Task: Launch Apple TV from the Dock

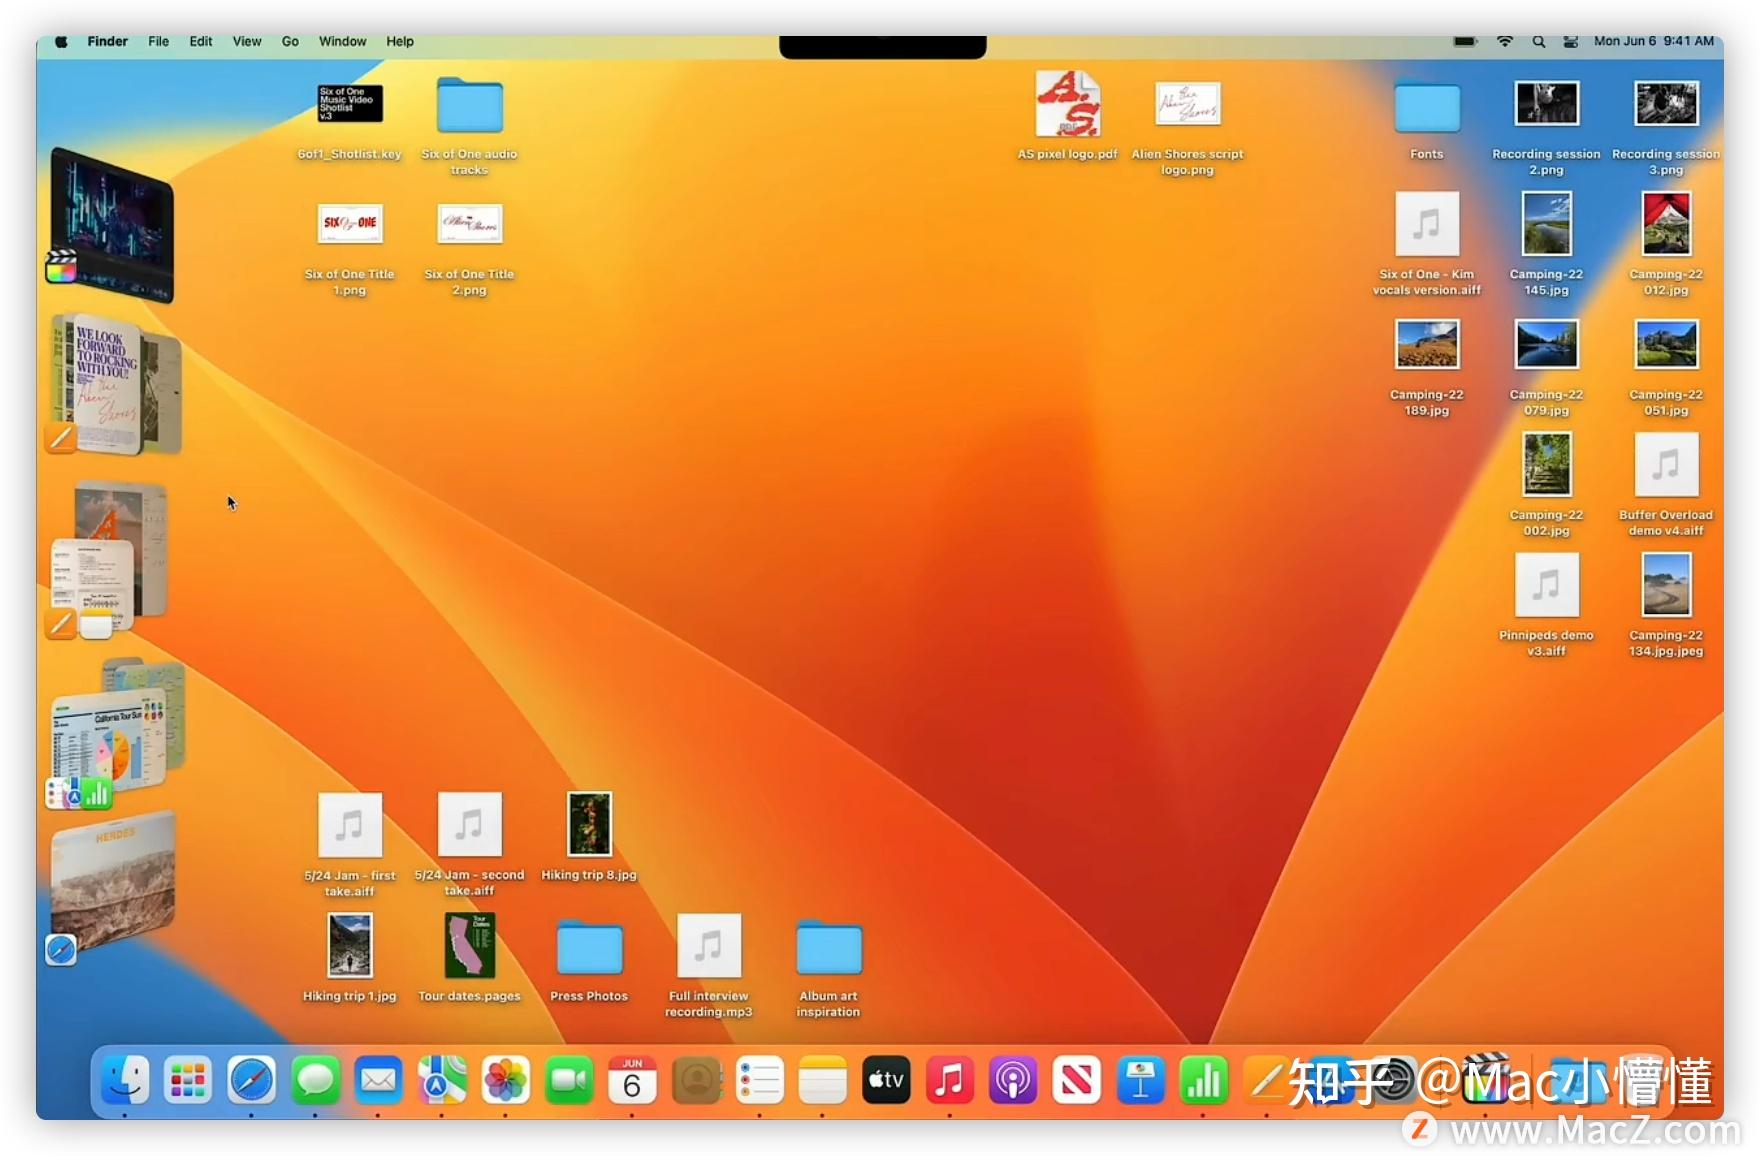Action: pos(886,1080)
